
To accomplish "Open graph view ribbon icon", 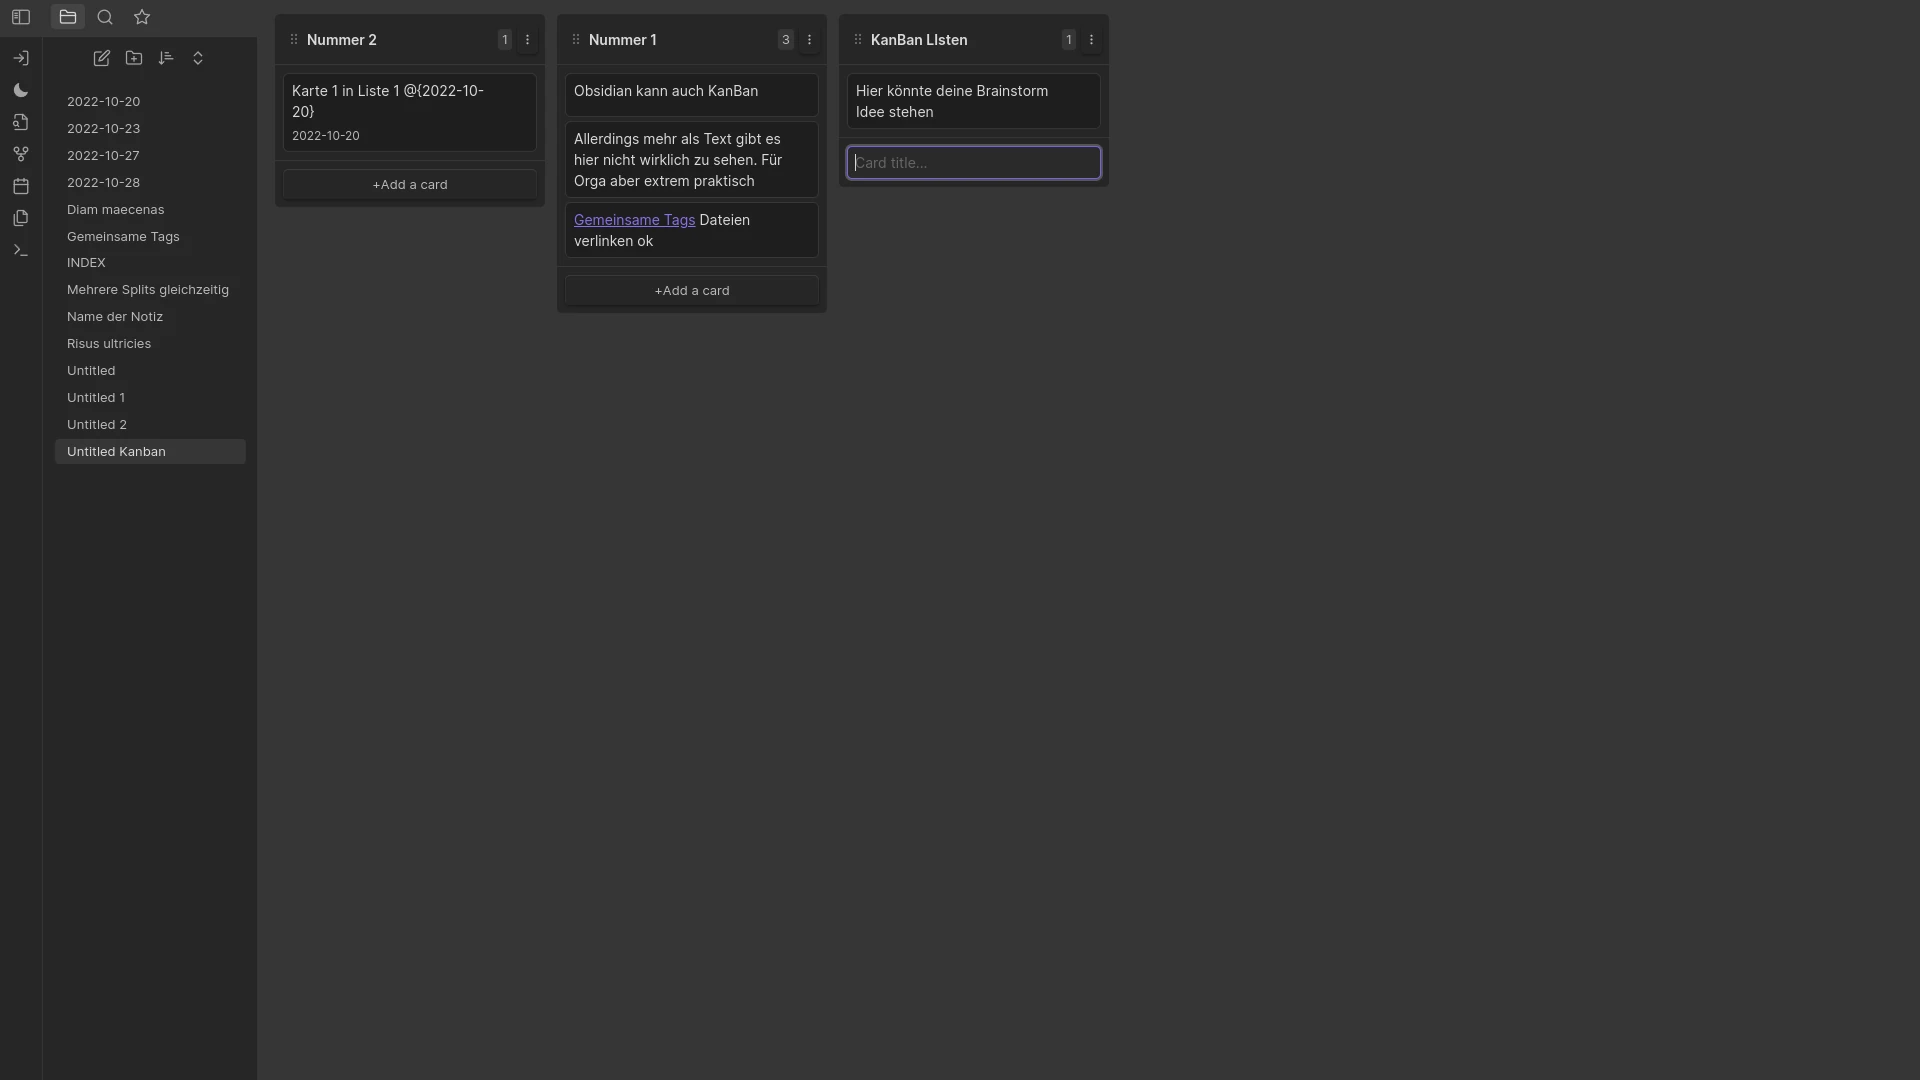I will 21,154.
